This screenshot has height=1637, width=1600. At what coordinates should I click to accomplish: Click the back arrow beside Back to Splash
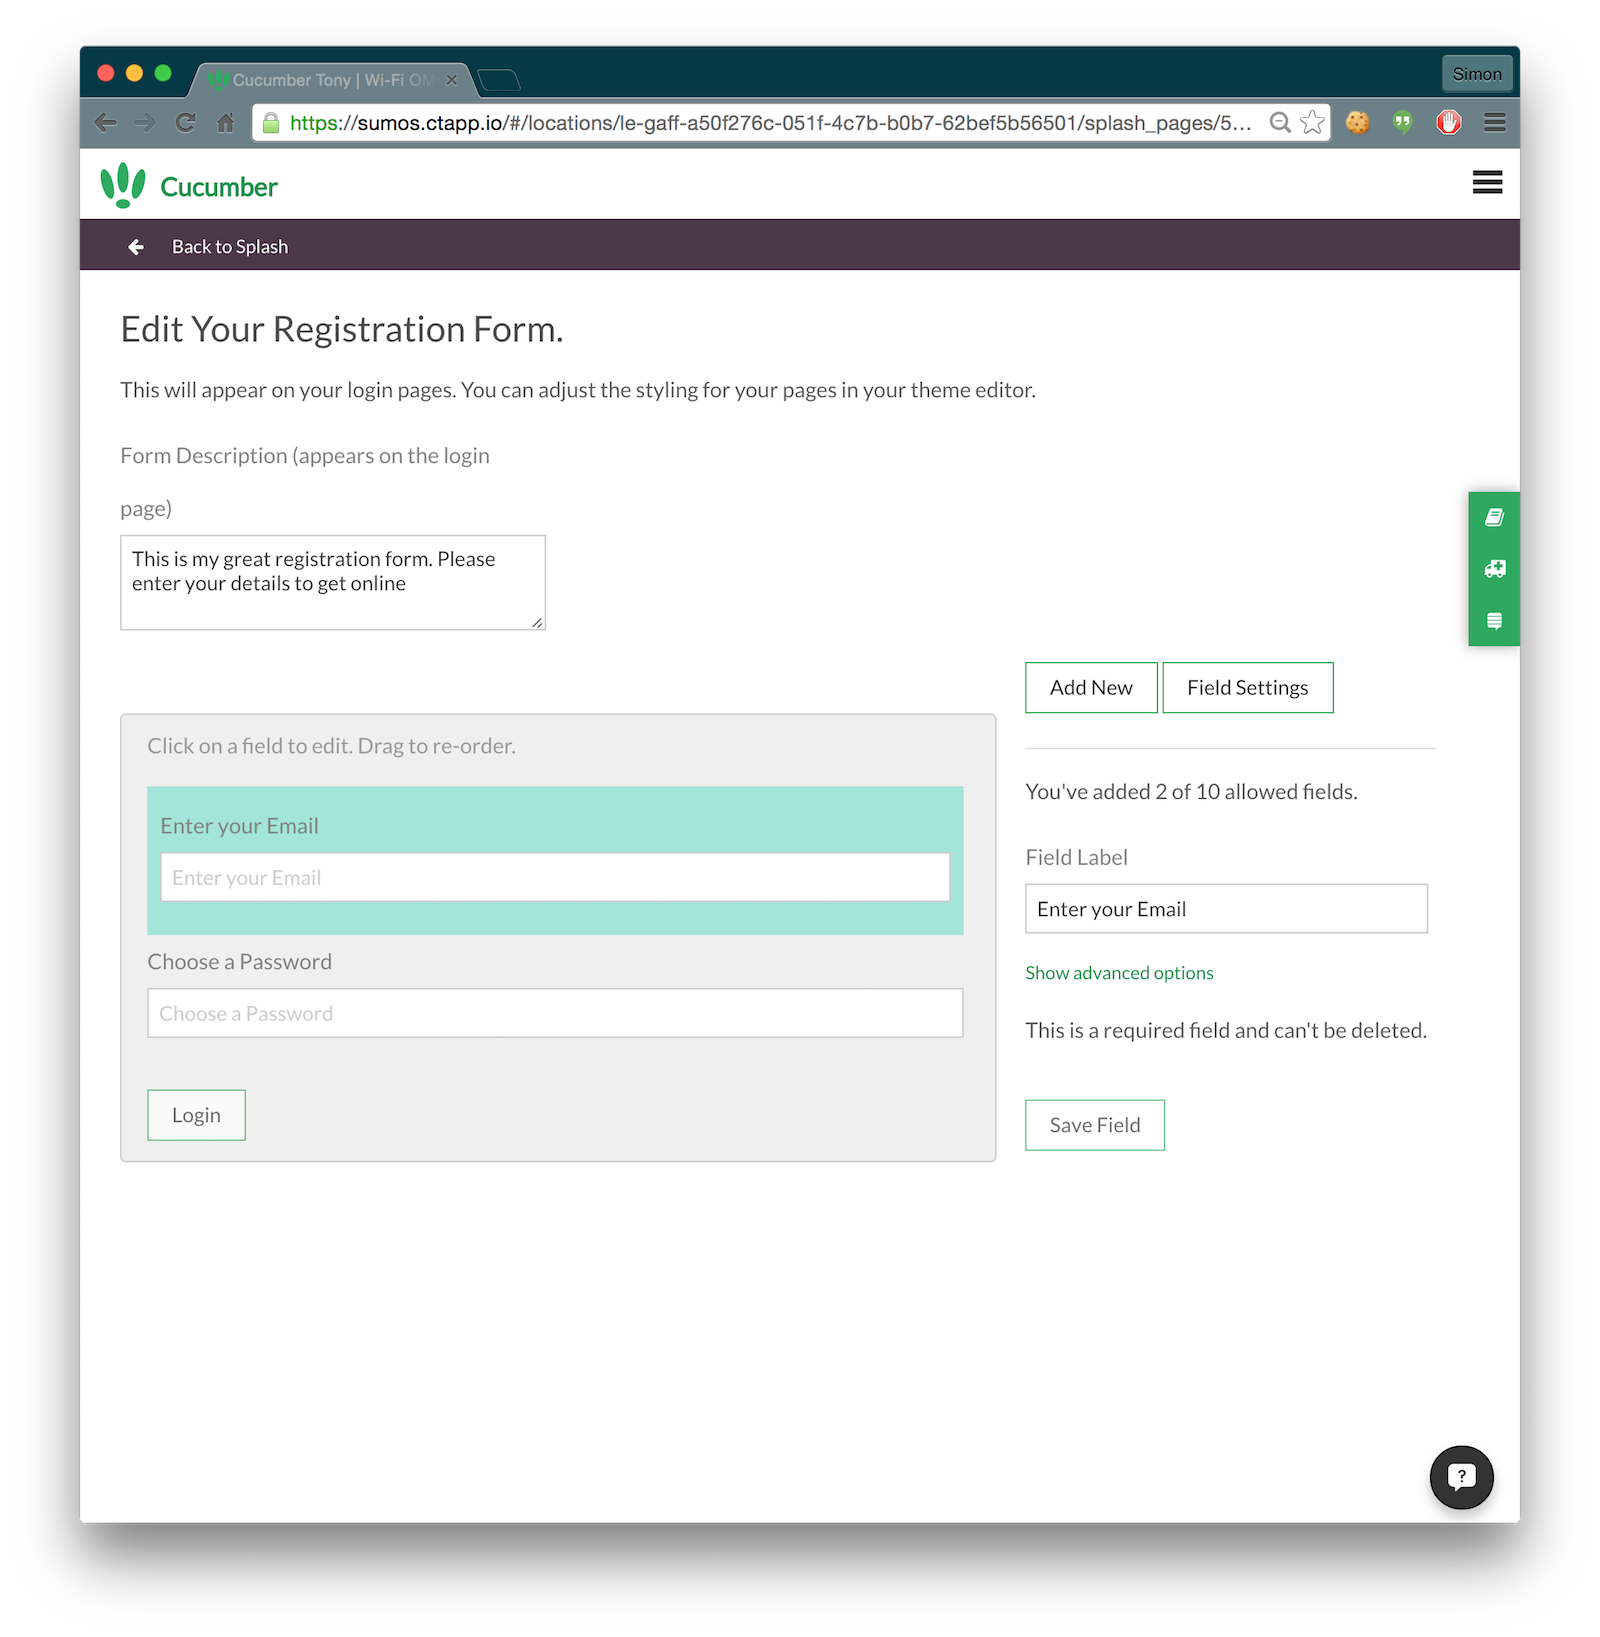click(136, 246)
